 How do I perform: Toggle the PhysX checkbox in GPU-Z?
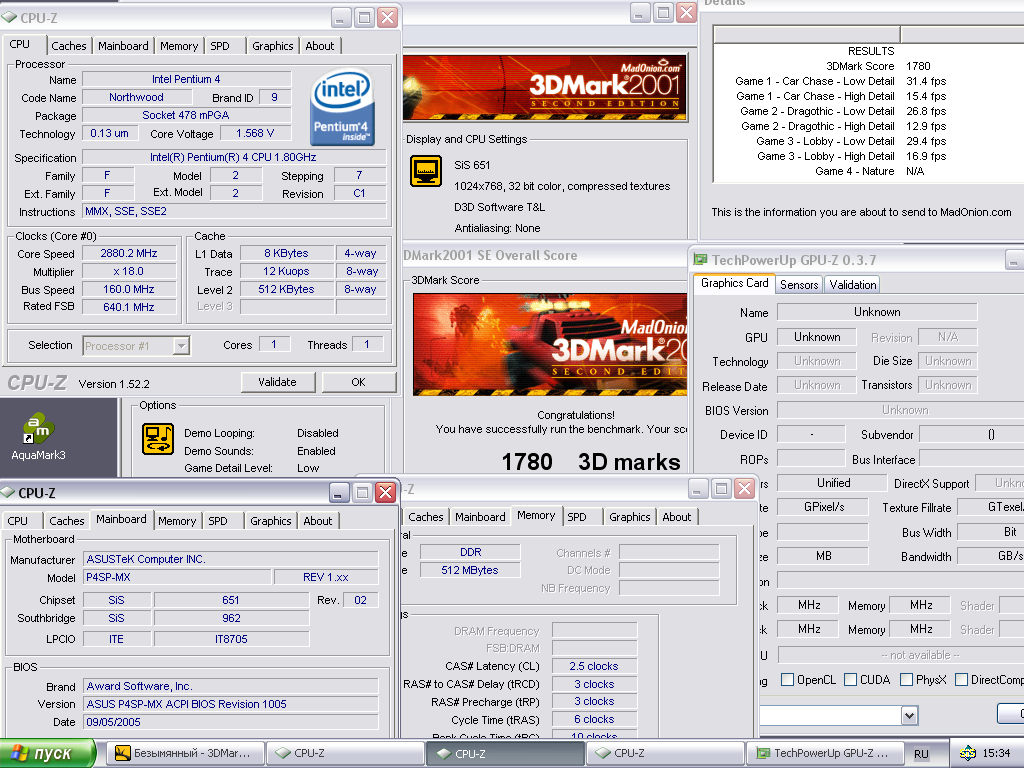[906, 680]
